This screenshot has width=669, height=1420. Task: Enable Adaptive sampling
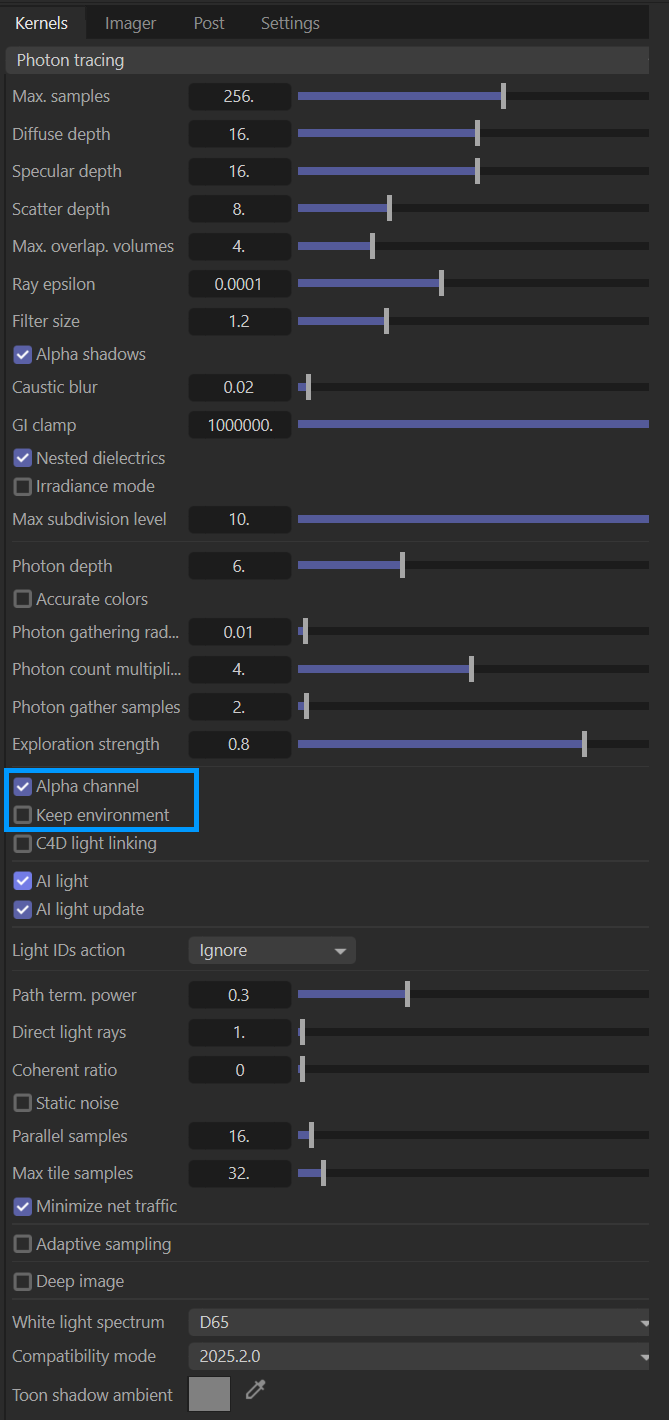point(23,1244)
